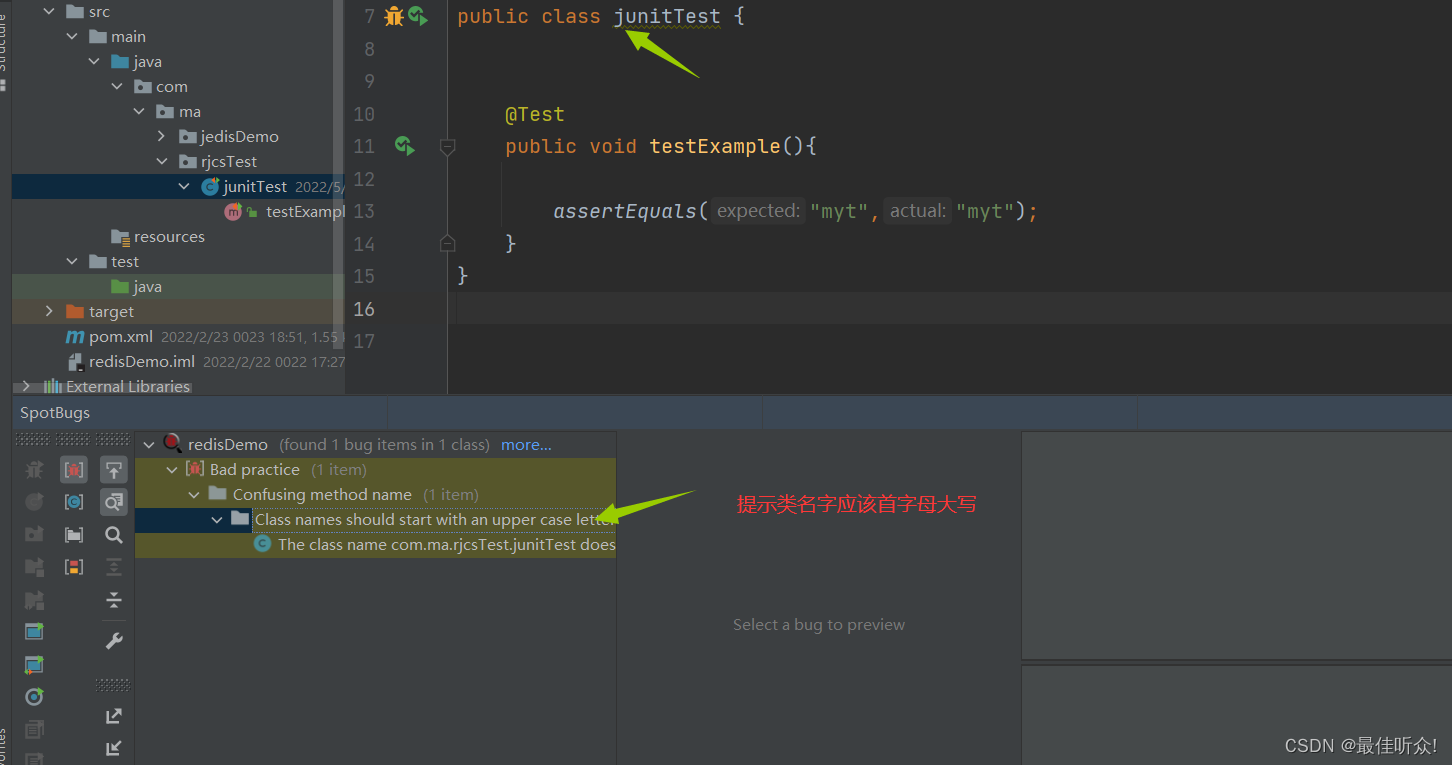Click the 'more...' link in SpotBugs results
This screenshot has height=765, width=1452.
coord(526,444)
